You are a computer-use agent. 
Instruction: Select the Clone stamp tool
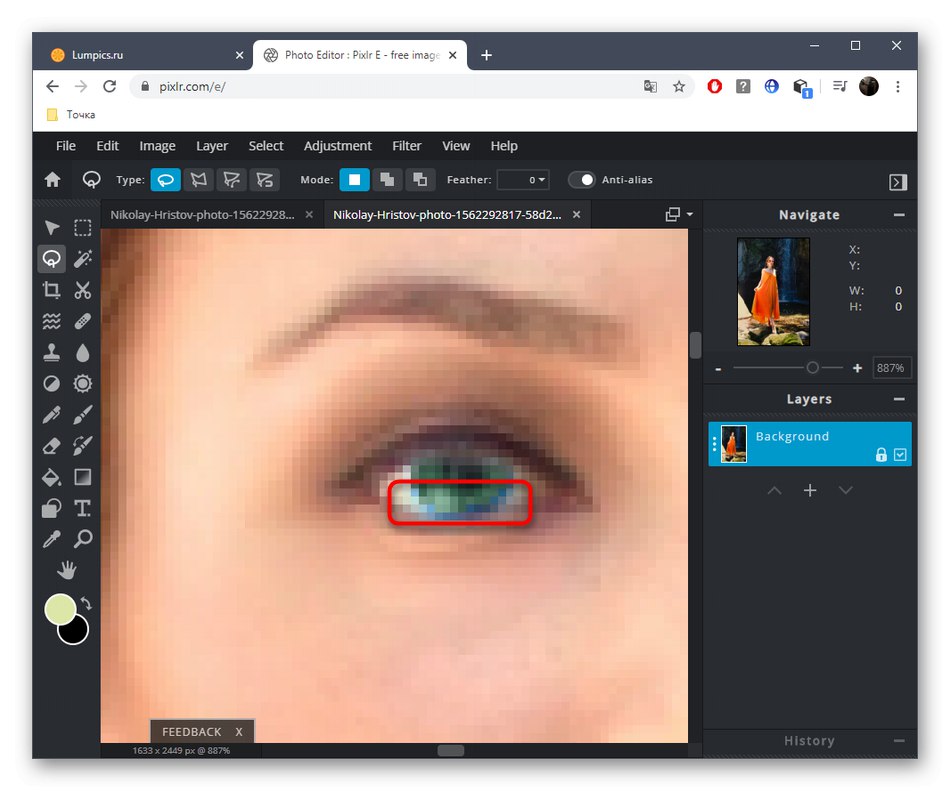(x=52, y=352)
